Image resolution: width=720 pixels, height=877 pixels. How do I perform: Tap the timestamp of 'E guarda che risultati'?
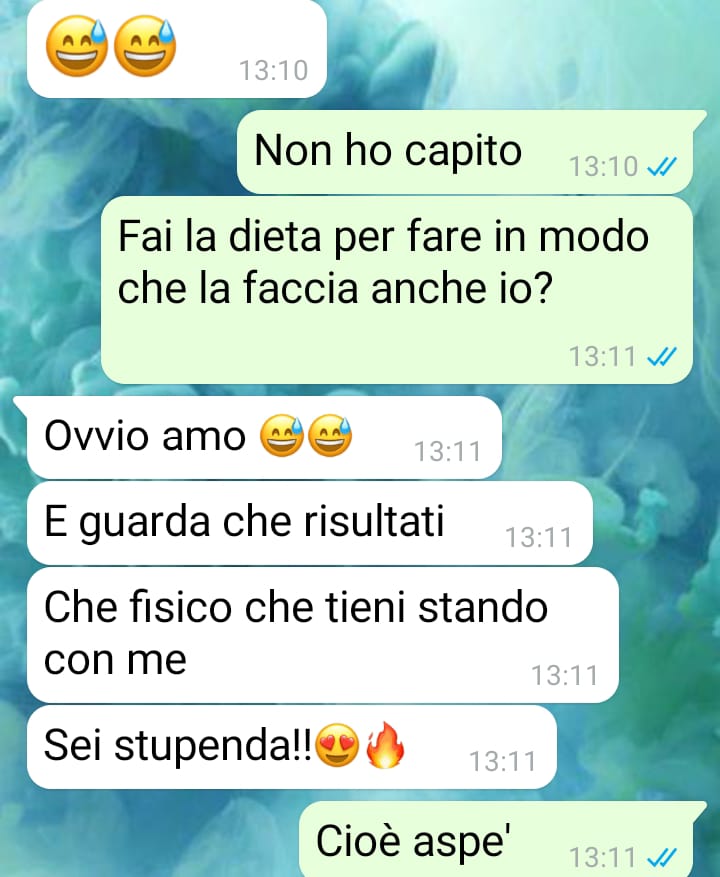539,537
